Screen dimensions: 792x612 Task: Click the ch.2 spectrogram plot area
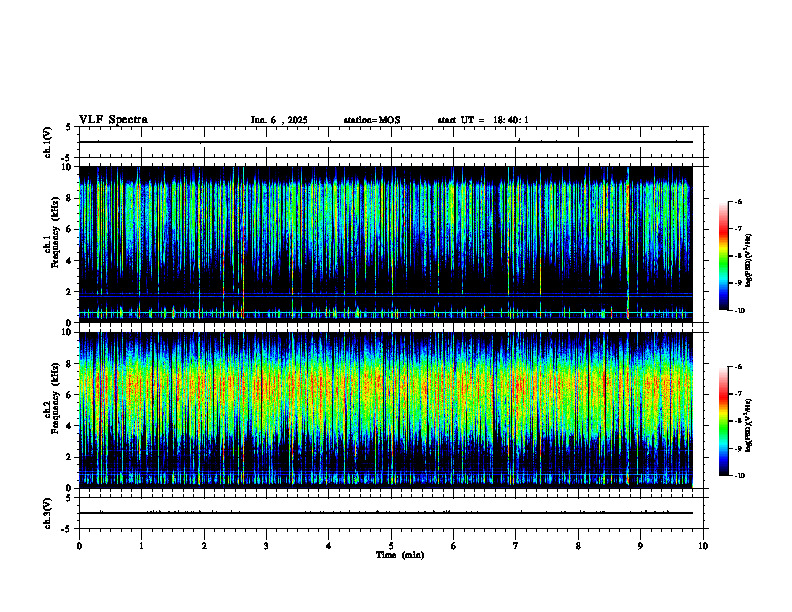click(x=385, y=410)
